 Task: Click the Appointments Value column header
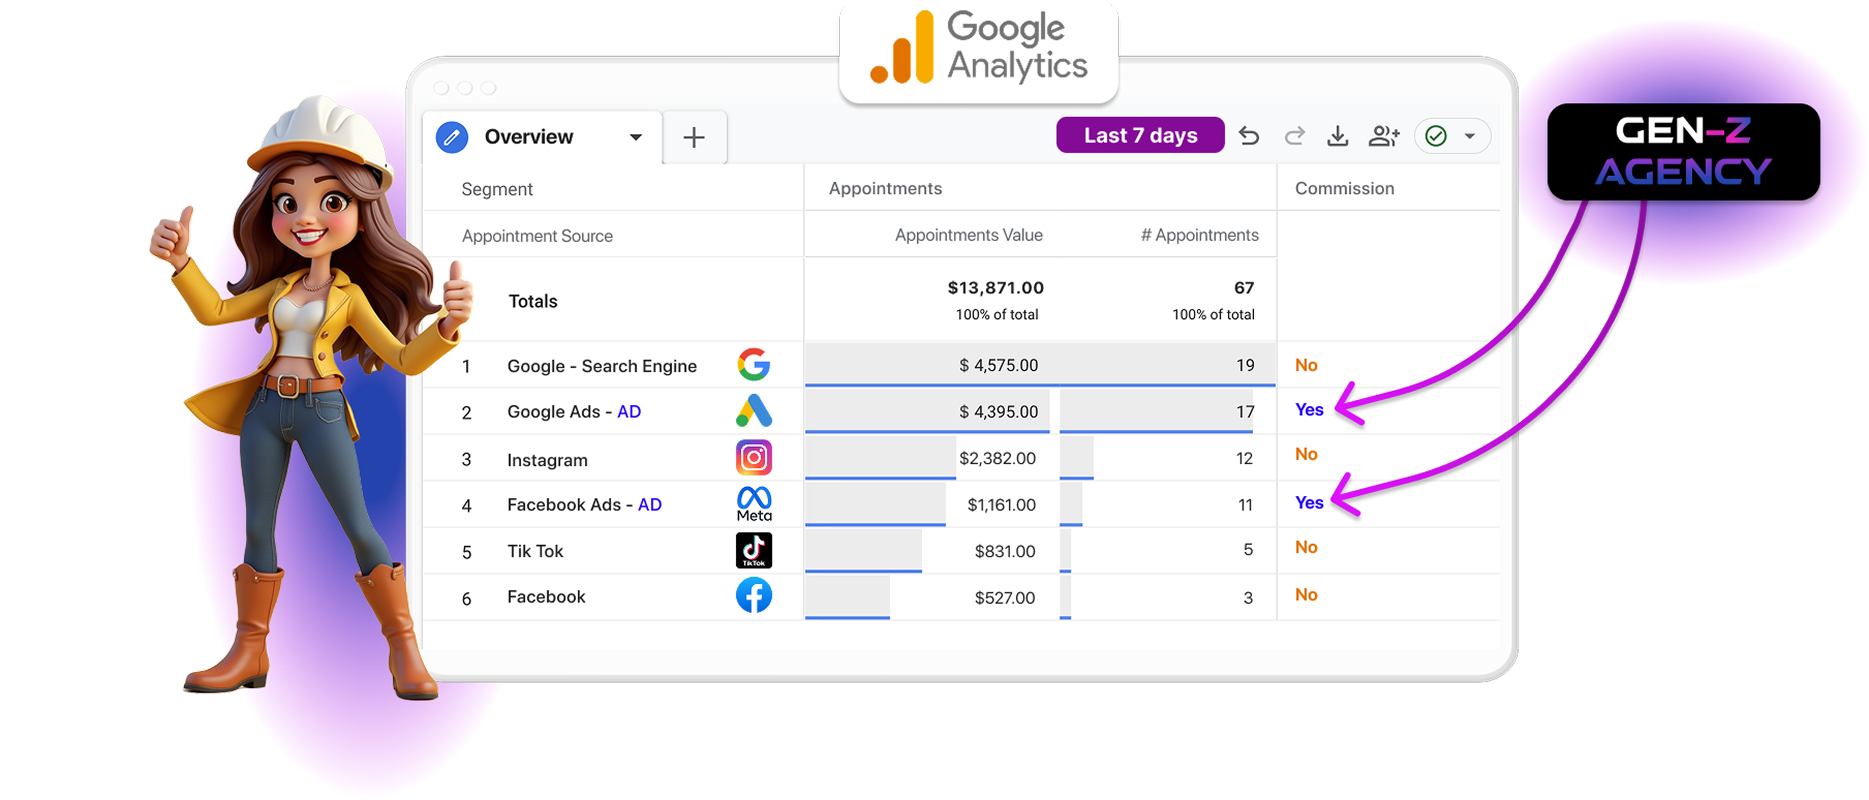[x=968, y=235]
